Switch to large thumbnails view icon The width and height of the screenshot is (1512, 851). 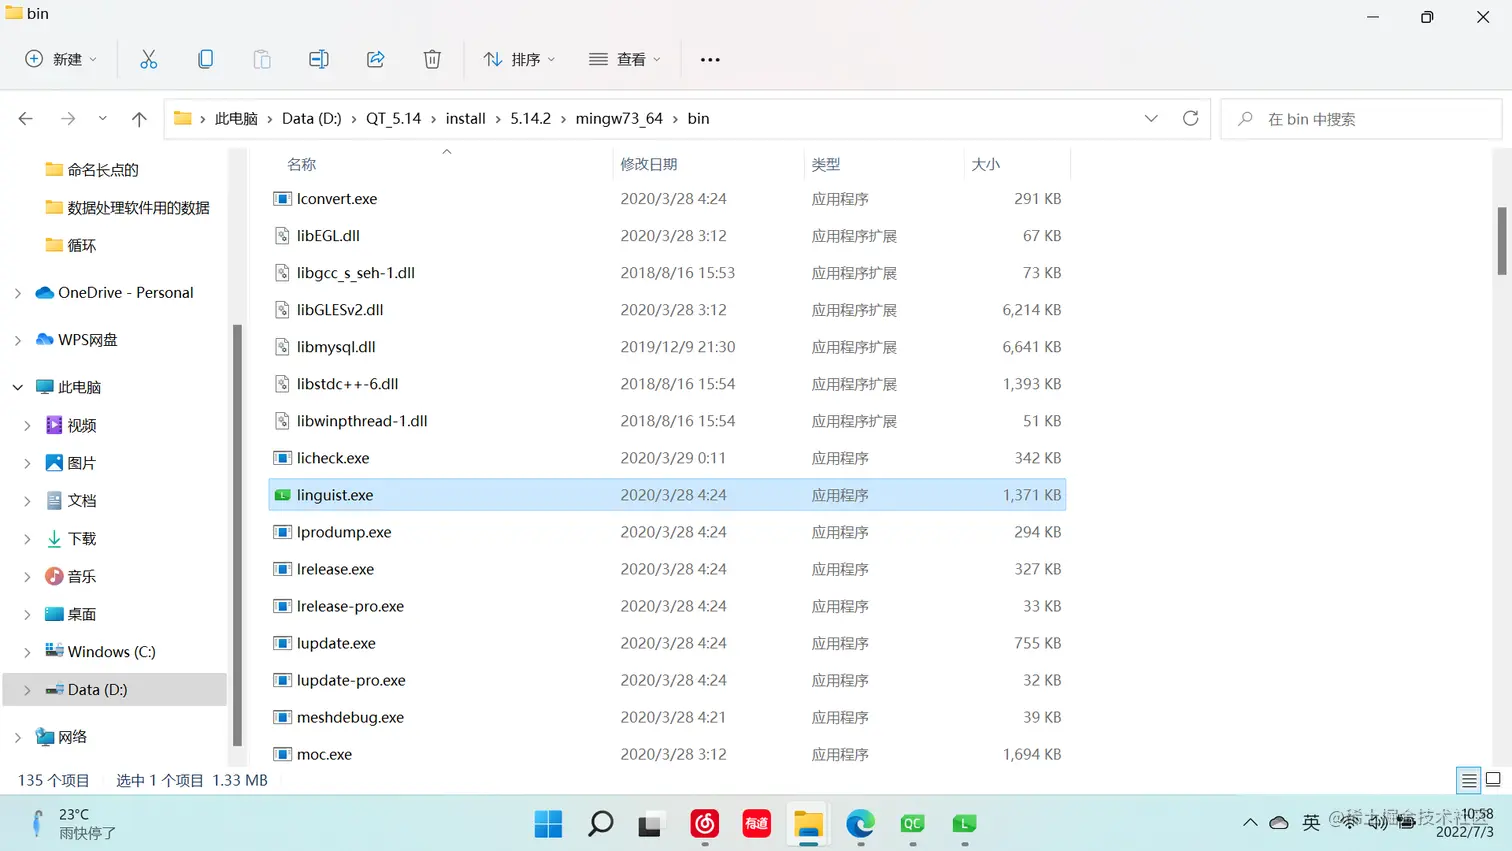(1493, 780)
